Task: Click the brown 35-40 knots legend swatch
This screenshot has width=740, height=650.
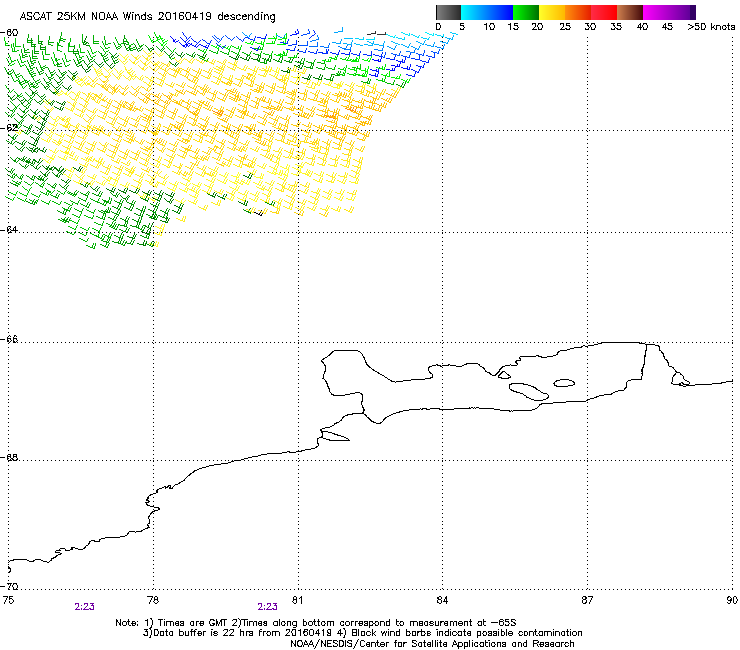Action: [630, 12]
